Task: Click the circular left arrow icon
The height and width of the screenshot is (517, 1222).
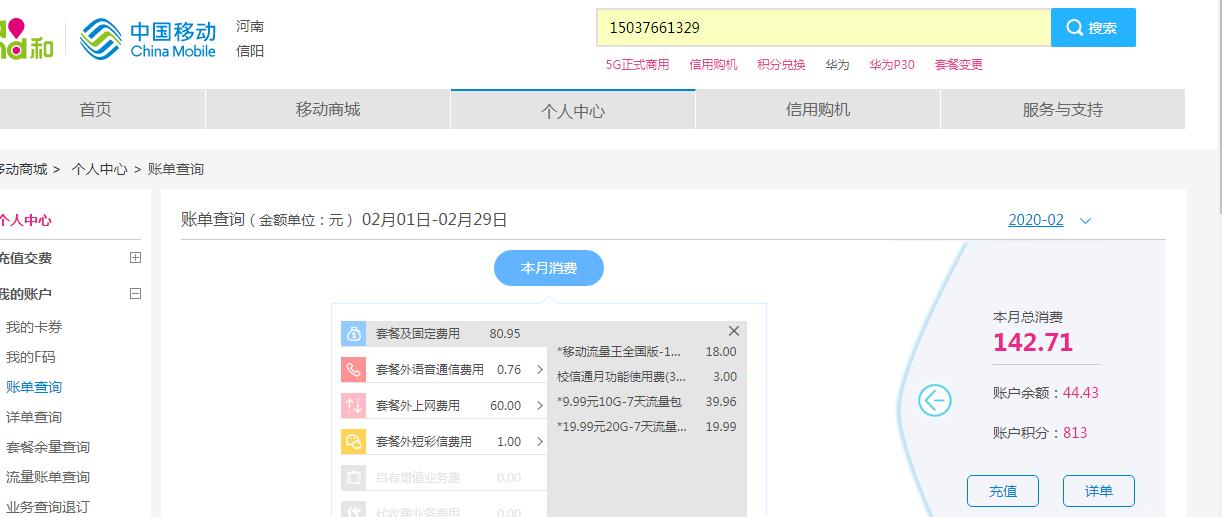Action: tap(934, 401)
